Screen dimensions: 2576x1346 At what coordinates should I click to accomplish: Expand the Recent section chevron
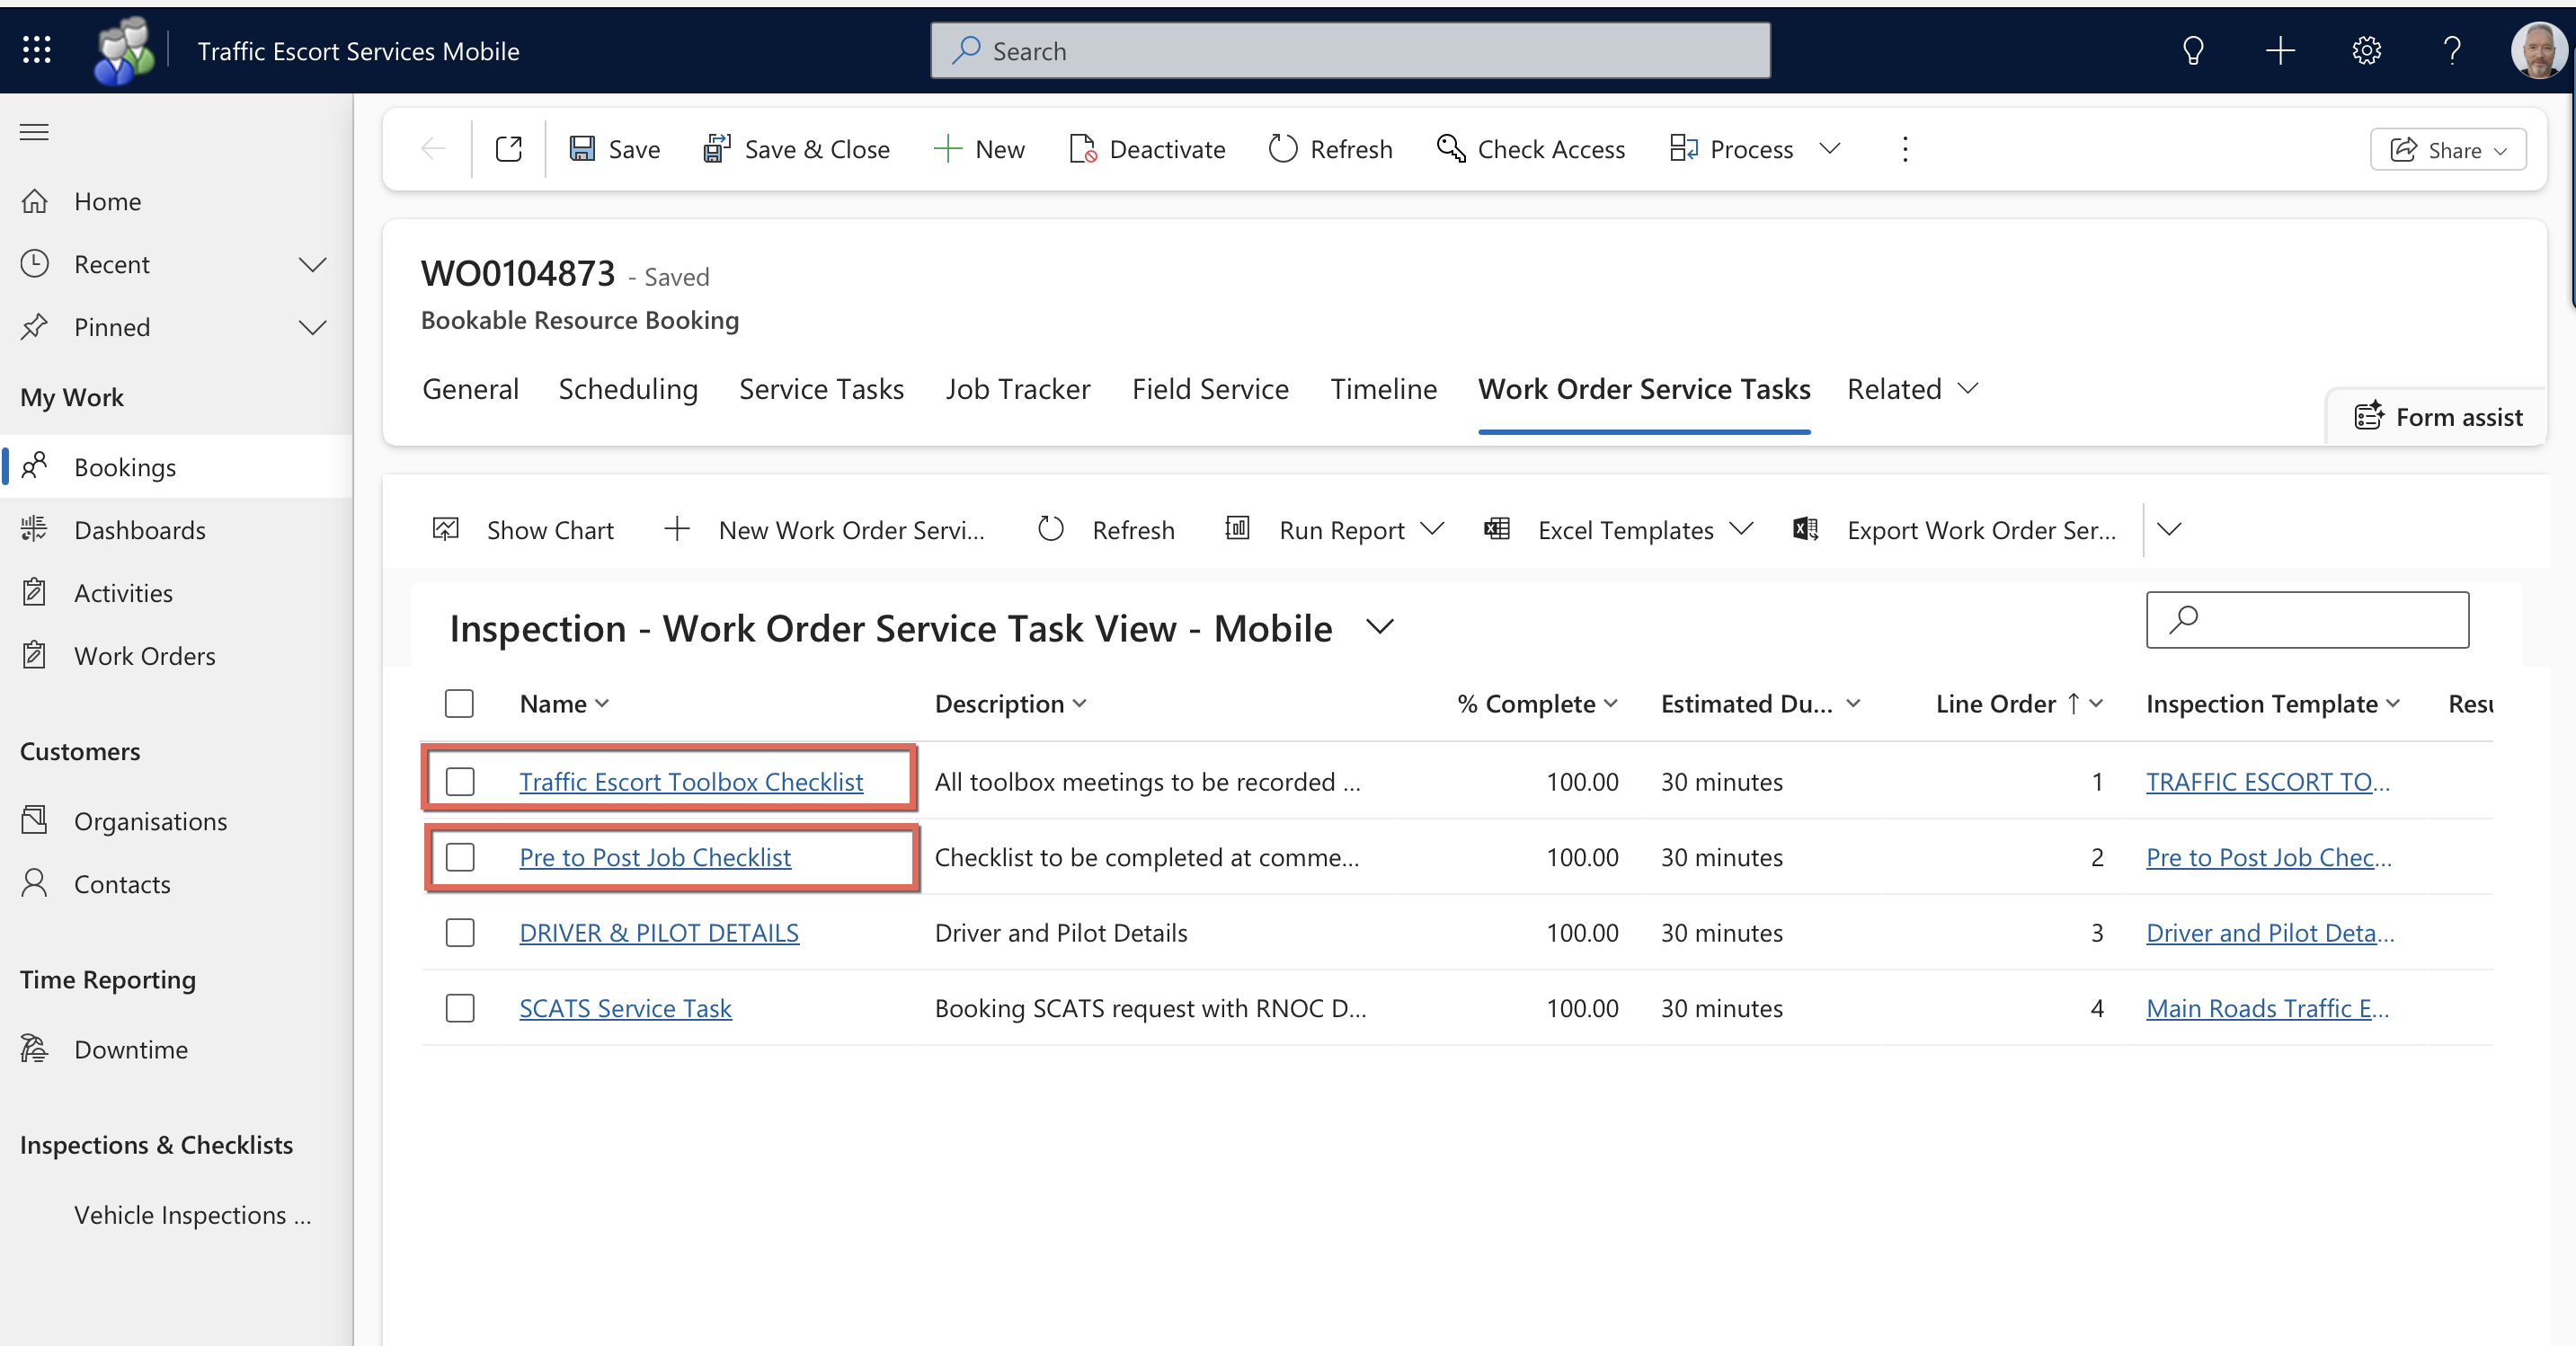tap(312, 264)
